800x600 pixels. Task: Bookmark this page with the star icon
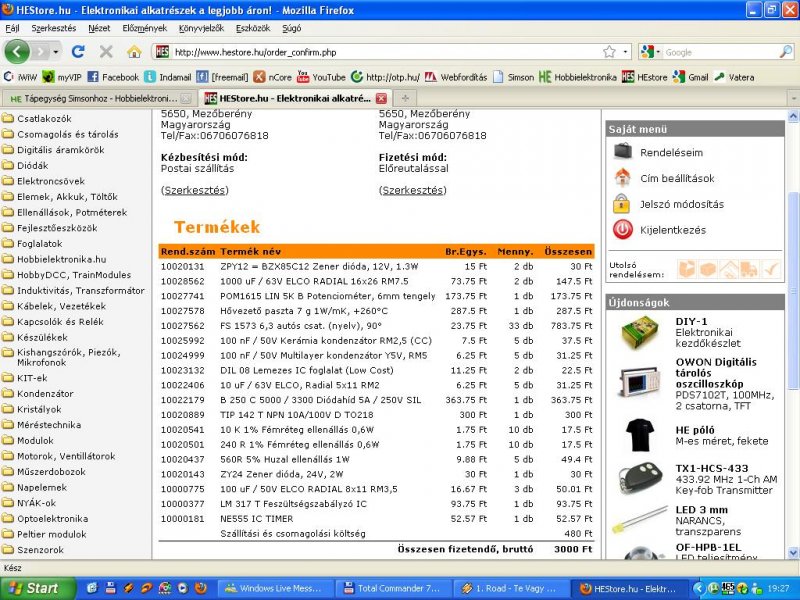click(x=609, y=52)
